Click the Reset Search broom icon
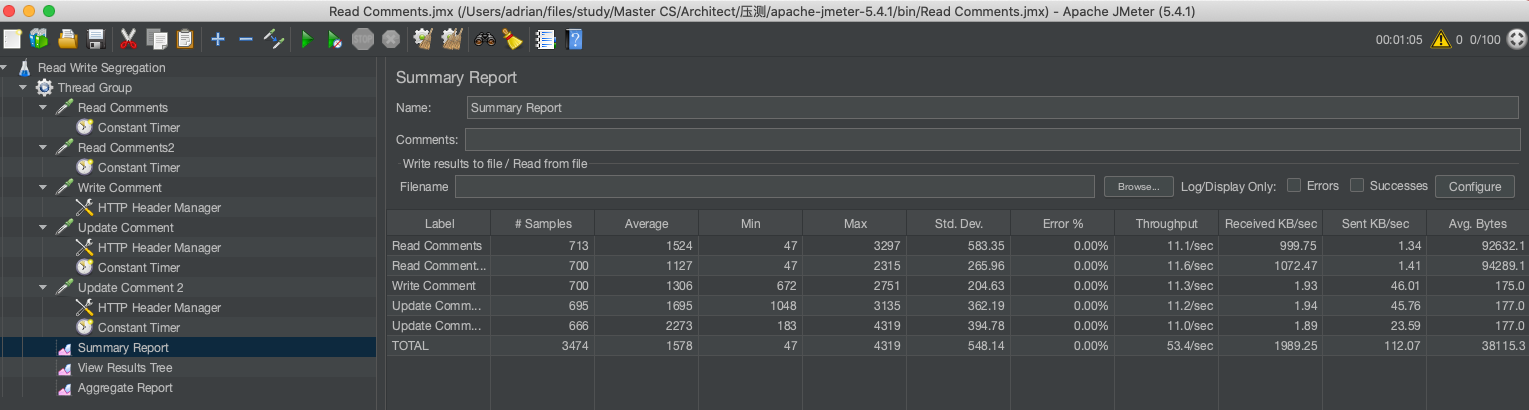Screen dimensions: 1529x410 512,40
